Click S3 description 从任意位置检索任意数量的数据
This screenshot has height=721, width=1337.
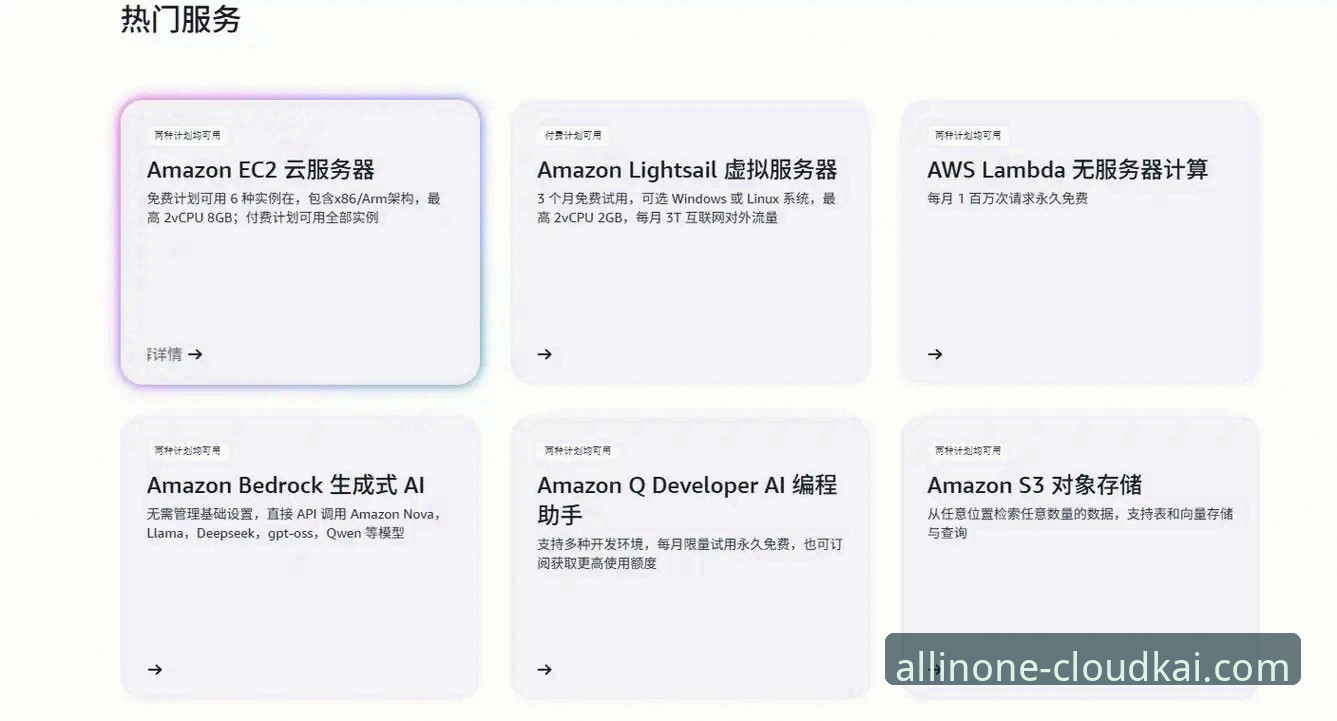[1080, 524]
